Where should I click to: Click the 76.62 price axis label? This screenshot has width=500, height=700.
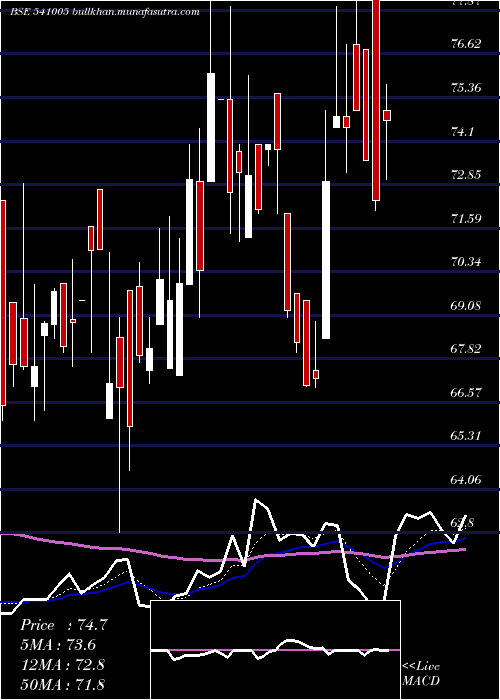click(466, 44)
